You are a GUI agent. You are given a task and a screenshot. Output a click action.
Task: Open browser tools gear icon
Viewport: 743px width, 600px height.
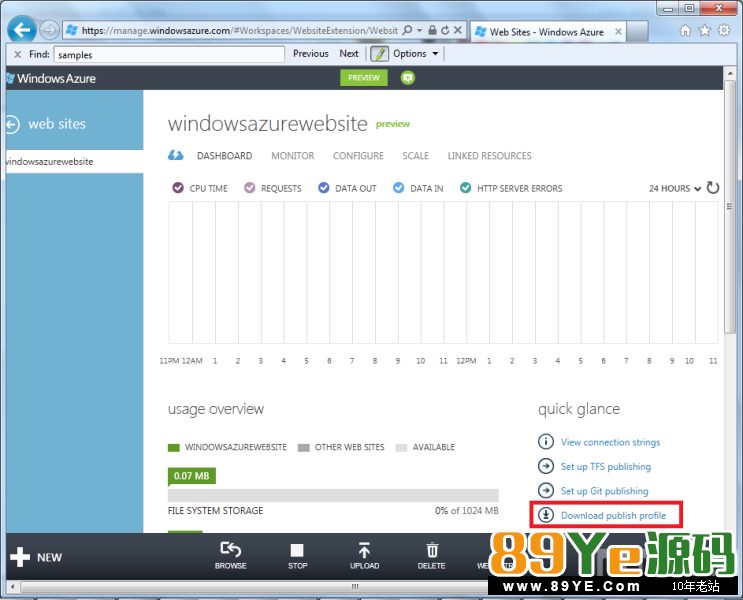[725, 31]
